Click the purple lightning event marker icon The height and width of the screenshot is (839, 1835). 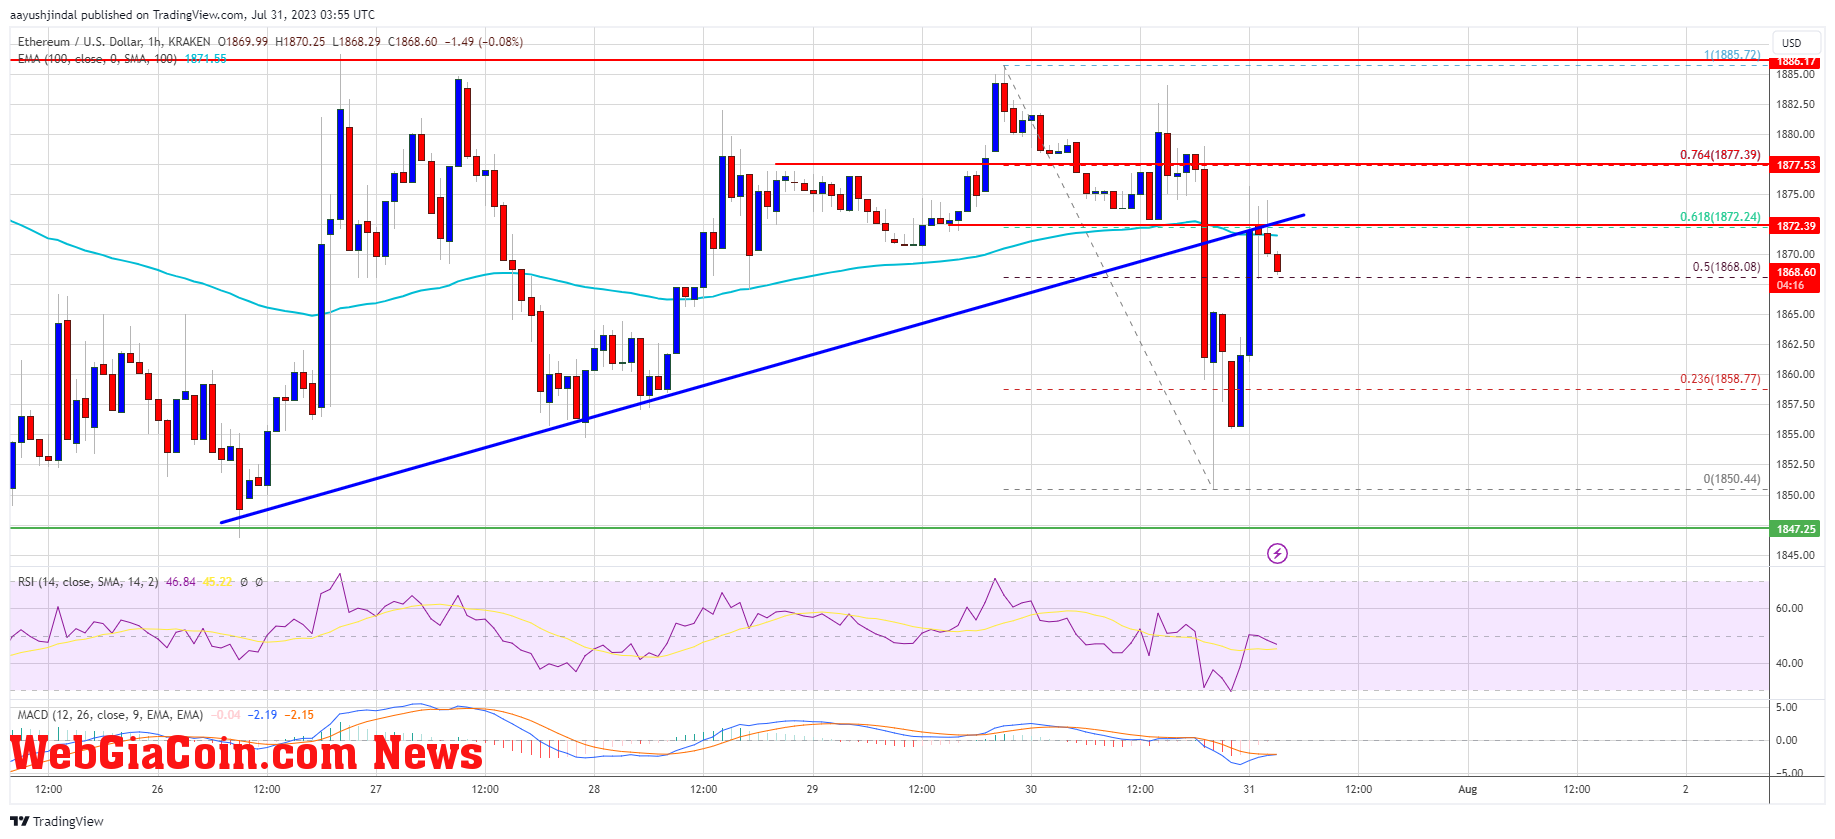(x=1277, y=553)
